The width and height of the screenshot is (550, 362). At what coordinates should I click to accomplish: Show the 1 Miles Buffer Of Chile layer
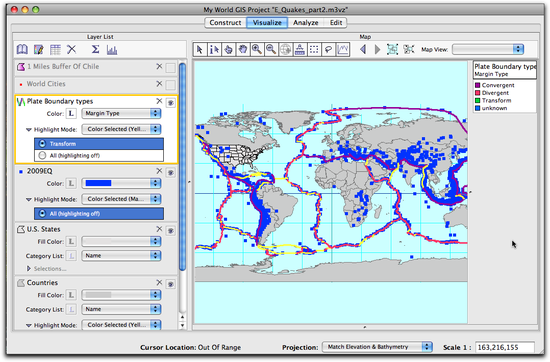(170, 68)
